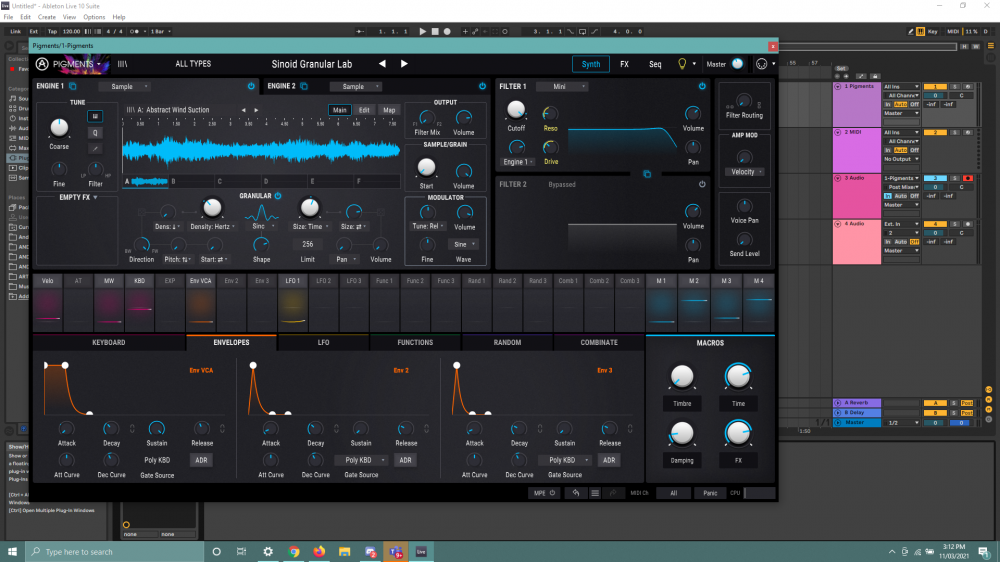The height and width of the screenshot is (562, 1000).
Task: Select previous sample arrow next to Abstract Wind Suction
Action: 243,110
